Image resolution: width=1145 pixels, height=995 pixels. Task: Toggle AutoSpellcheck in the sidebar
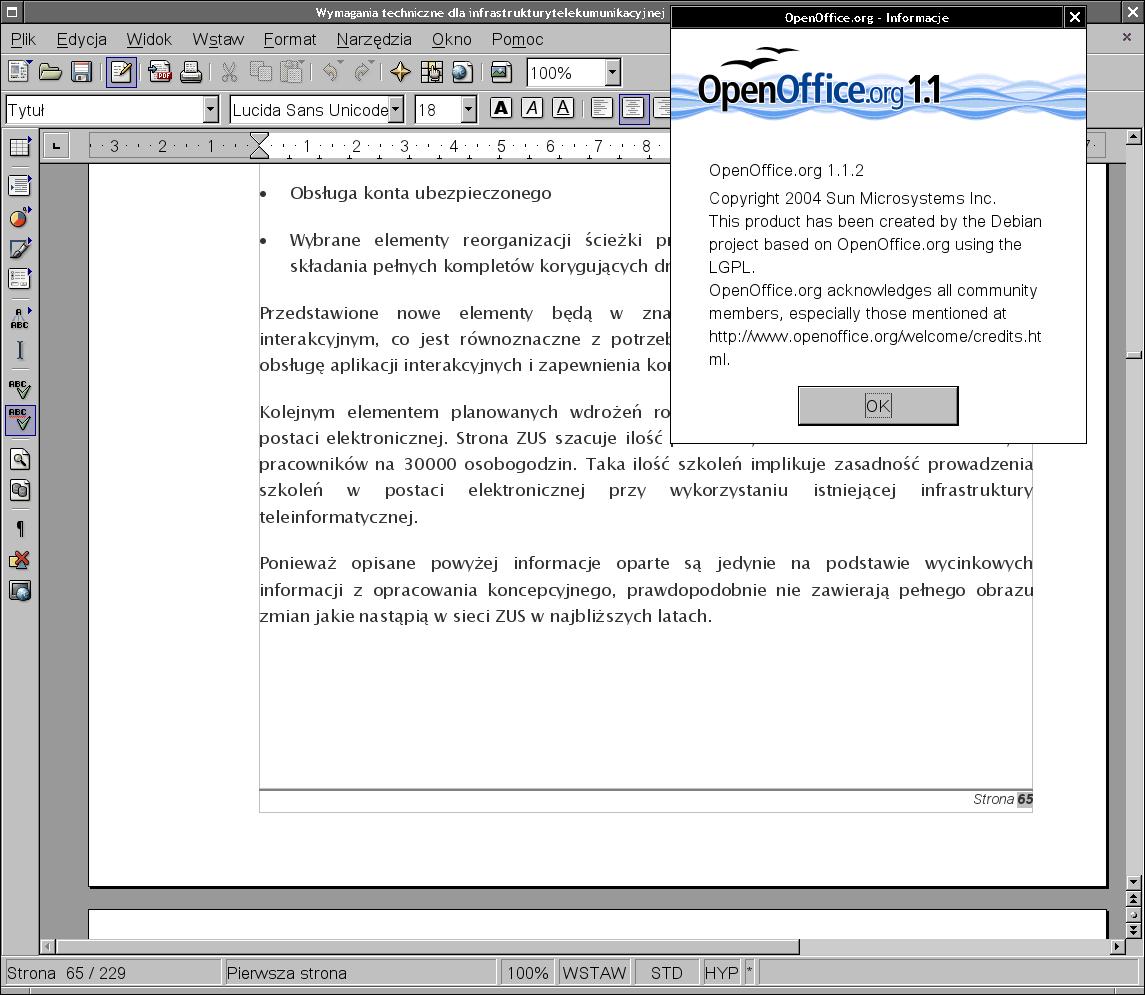click(20, 420)
